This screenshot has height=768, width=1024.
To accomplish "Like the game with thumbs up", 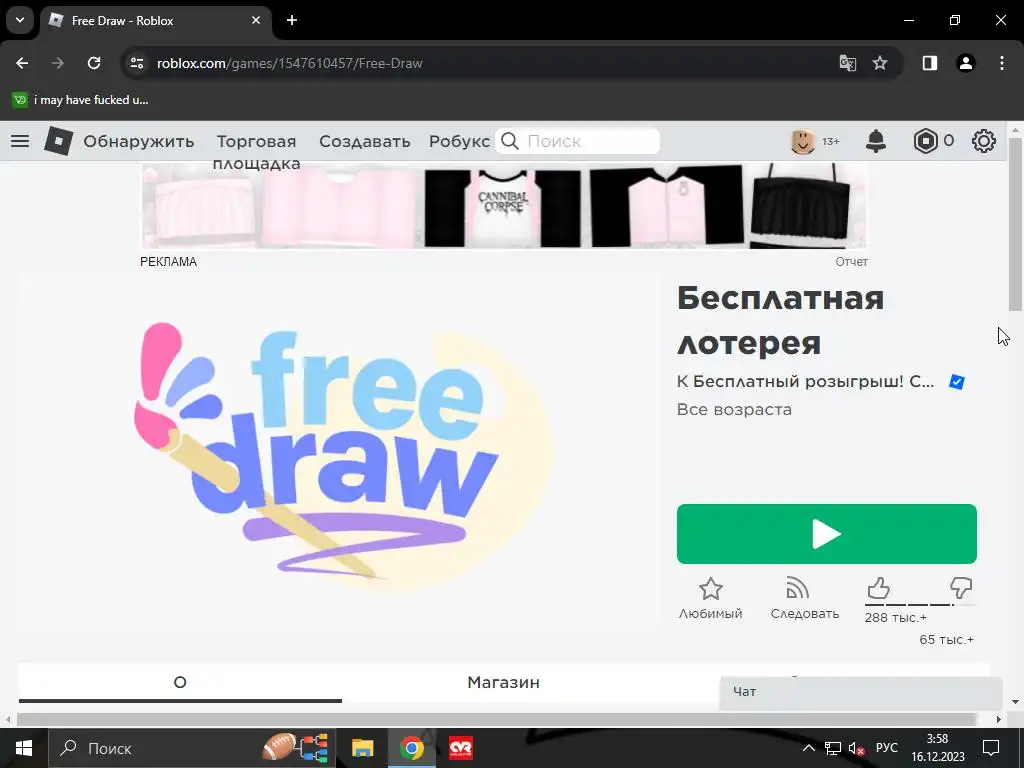I will click(x=878, y=588).
